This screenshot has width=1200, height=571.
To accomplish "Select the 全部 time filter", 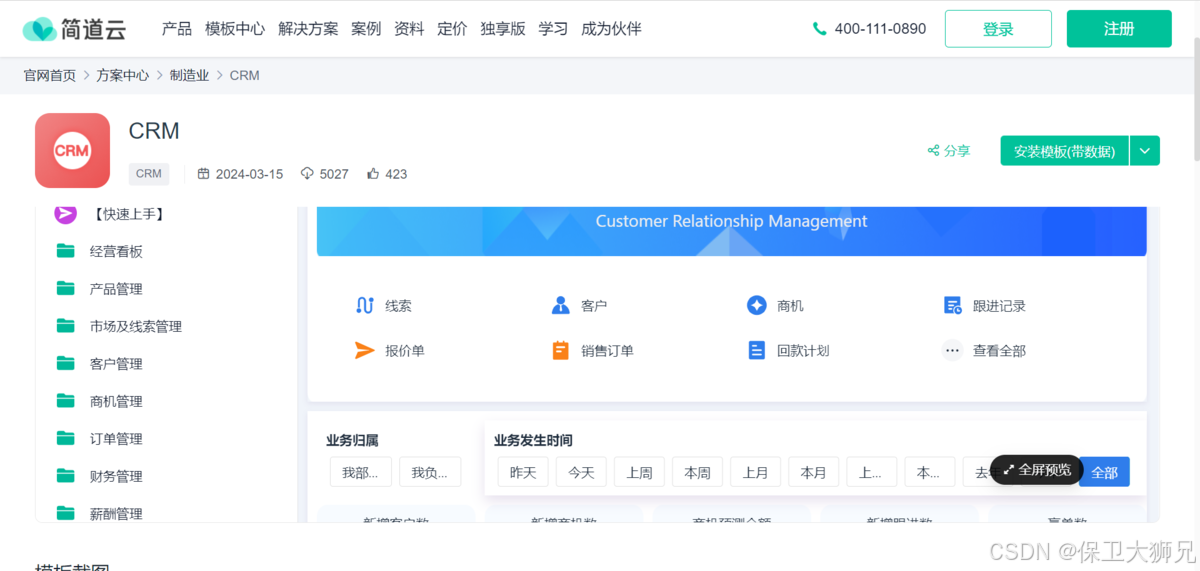I will pos(1105,472).
